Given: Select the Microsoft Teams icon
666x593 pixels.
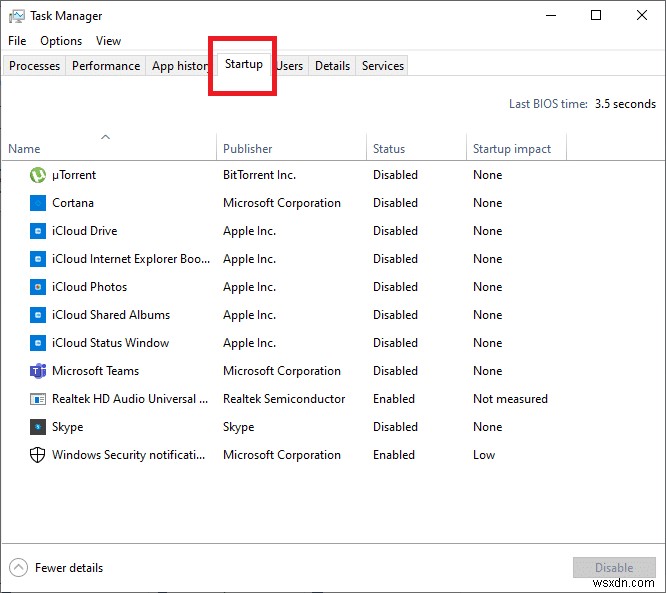Looking at the screenshot, I should click(x=38, y=371).
